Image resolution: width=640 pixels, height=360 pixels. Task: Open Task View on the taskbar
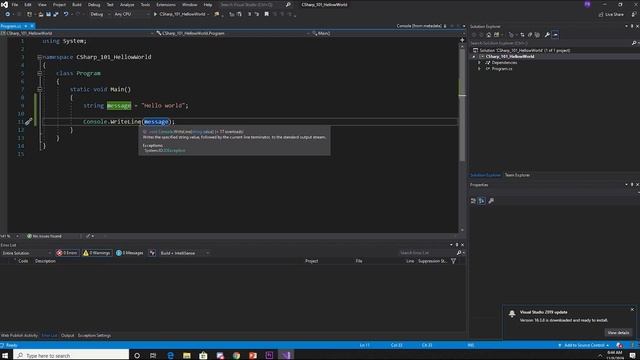[x=153, y=356]
